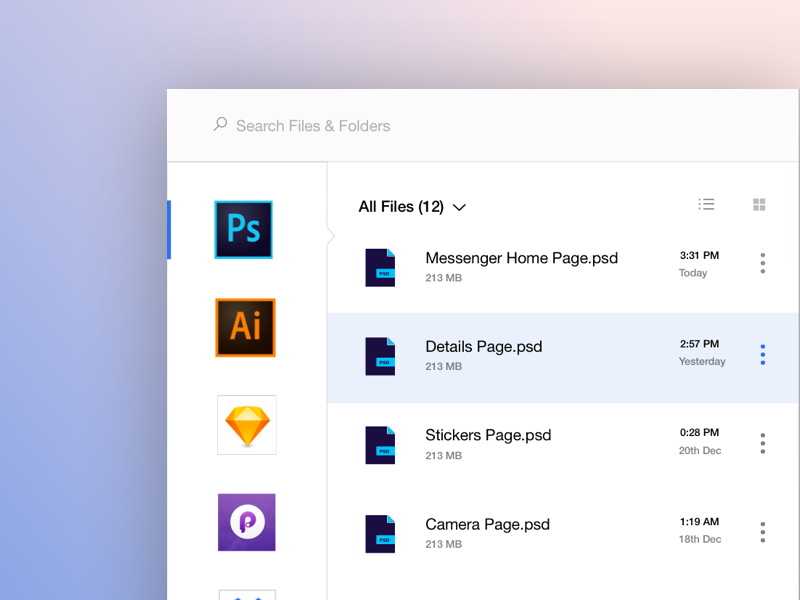The image size is (800, 600).
Task: Open the options menu for Stickers Page.psd
Action: 762,443
